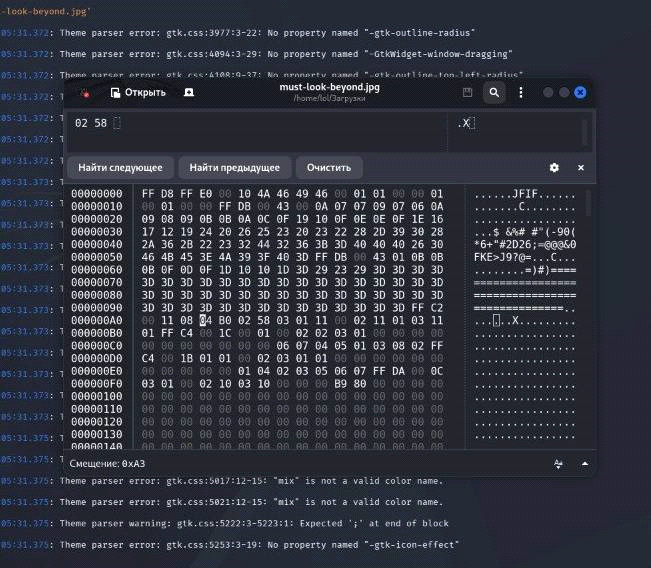Click the new window icon beside Открыть
Screen dimensions: 651x568
[189, 92]
